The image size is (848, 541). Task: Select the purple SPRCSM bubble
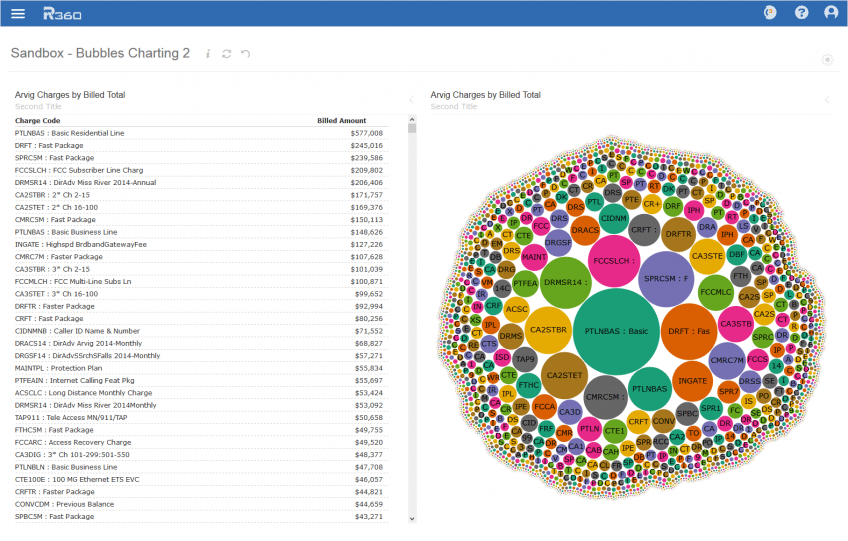[x=666, y=279]
